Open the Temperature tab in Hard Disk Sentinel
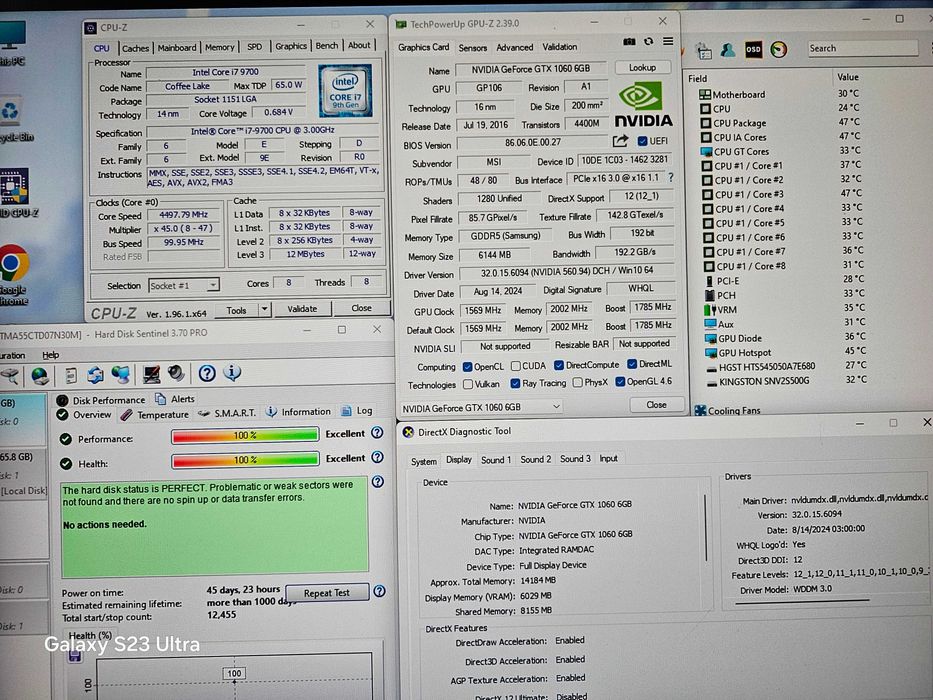The image size is (933, 700). (155, 415)
